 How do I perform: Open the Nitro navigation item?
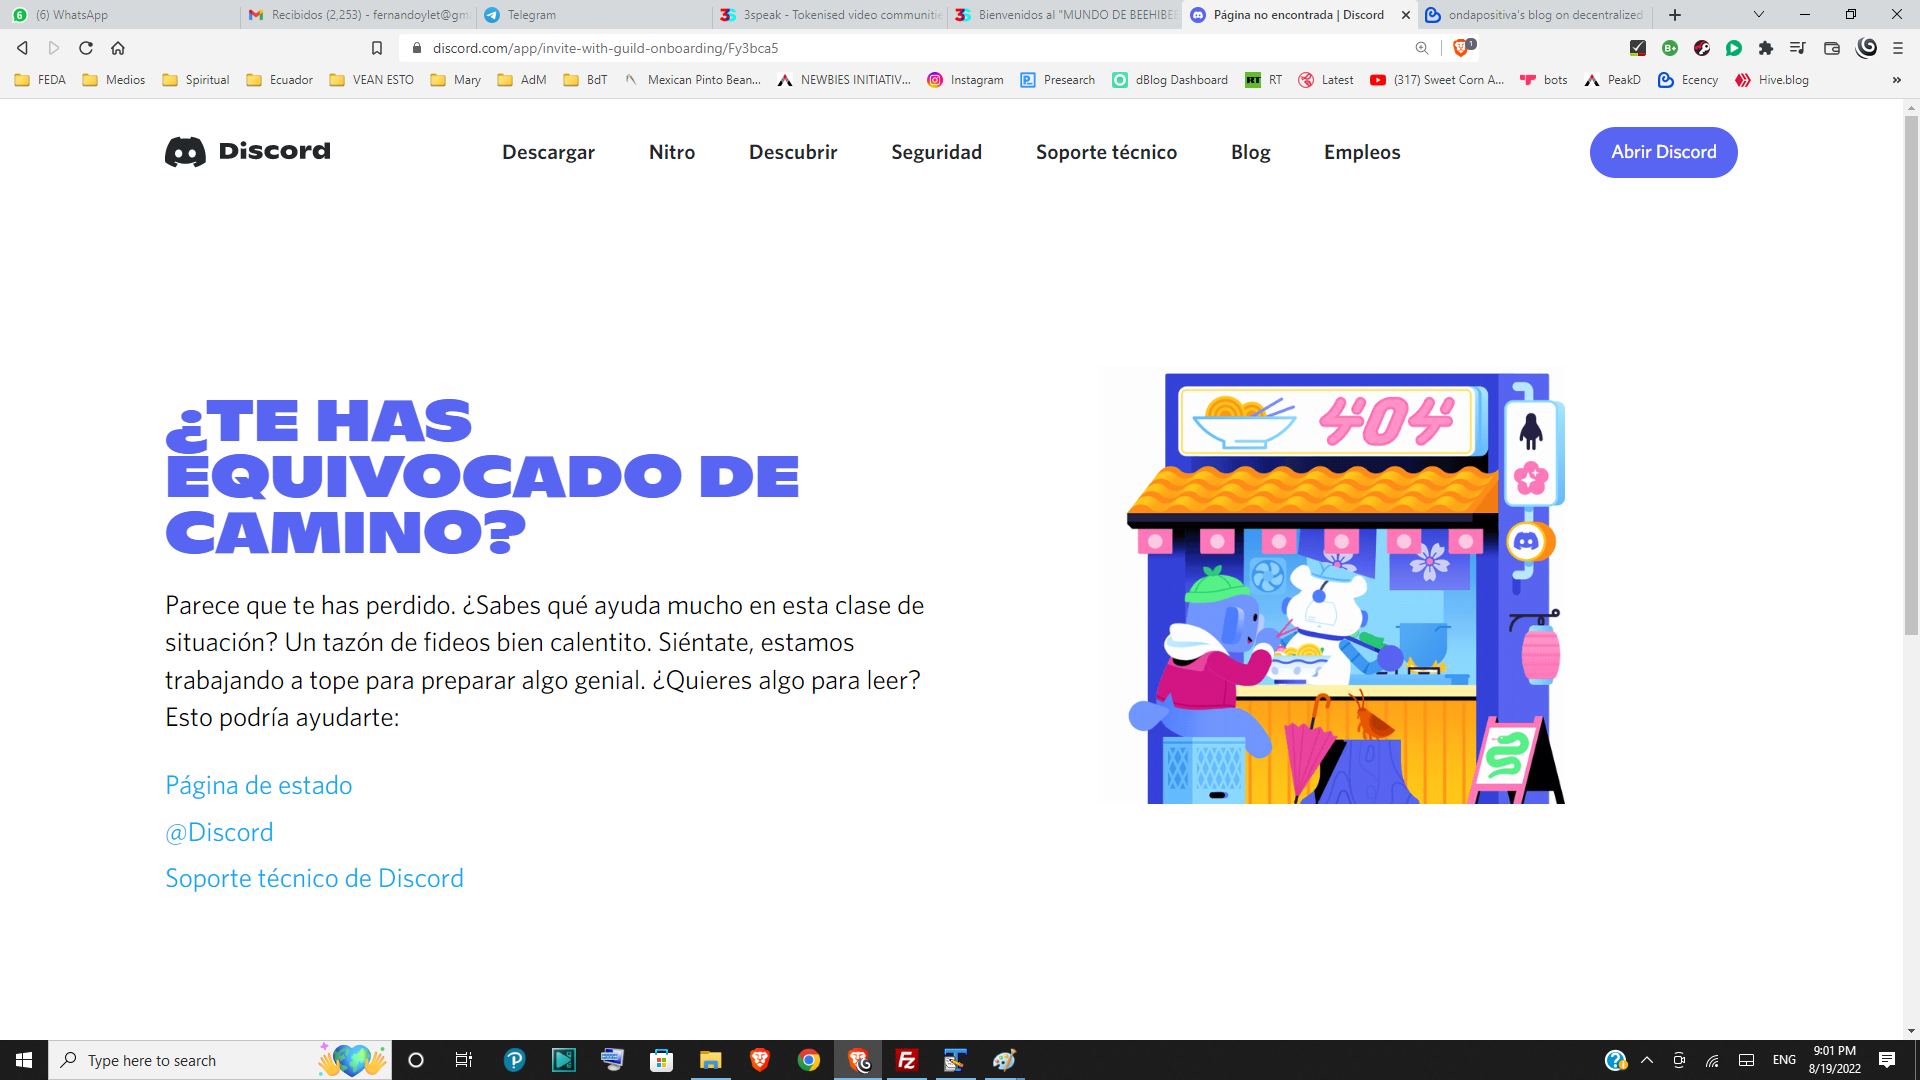672,152
